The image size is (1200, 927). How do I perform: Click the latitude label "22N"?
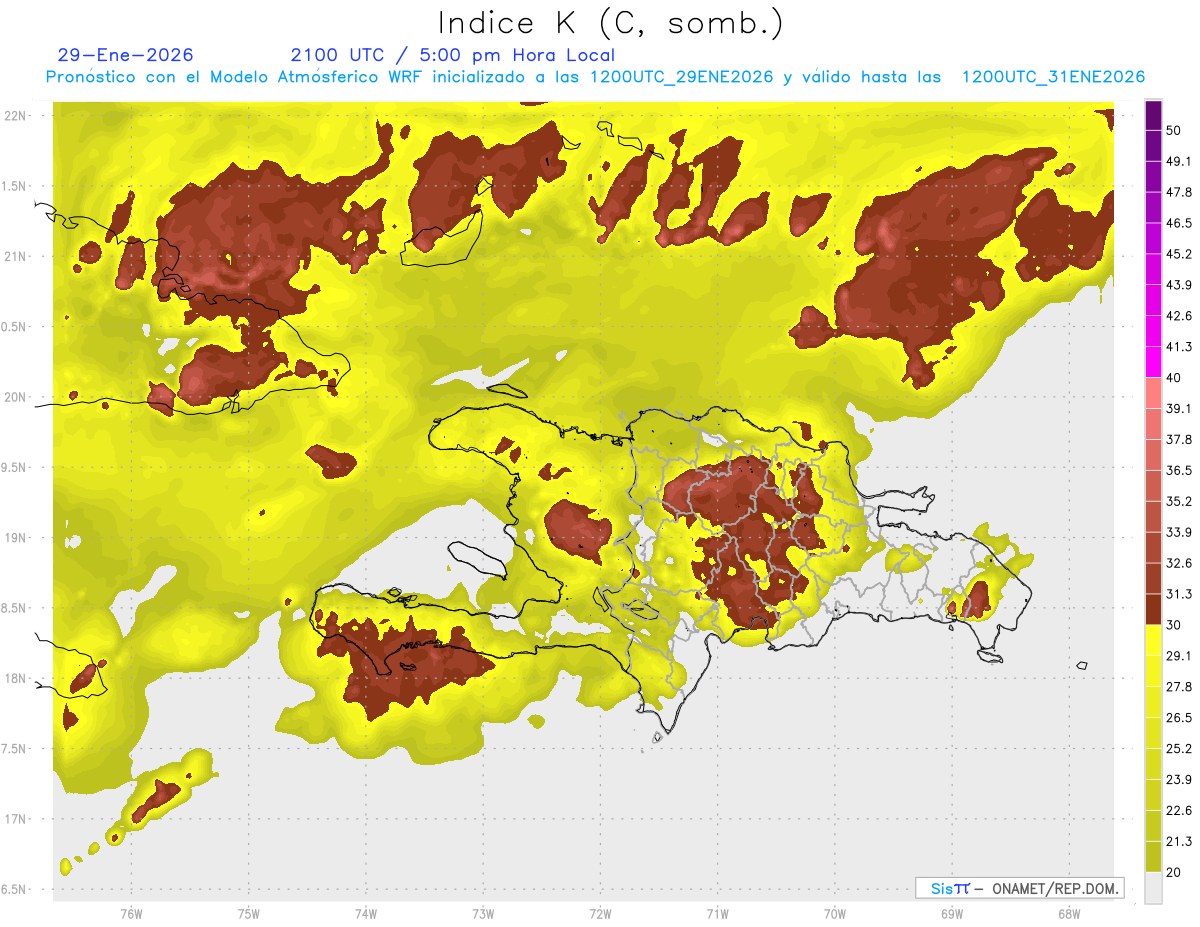(x=16, y=116)
